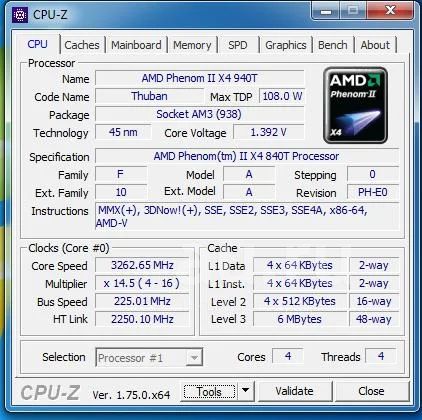This screenshot has width=422, height=420.
Task: Minimize the CPU-Z window
Action: pos(326,11)
